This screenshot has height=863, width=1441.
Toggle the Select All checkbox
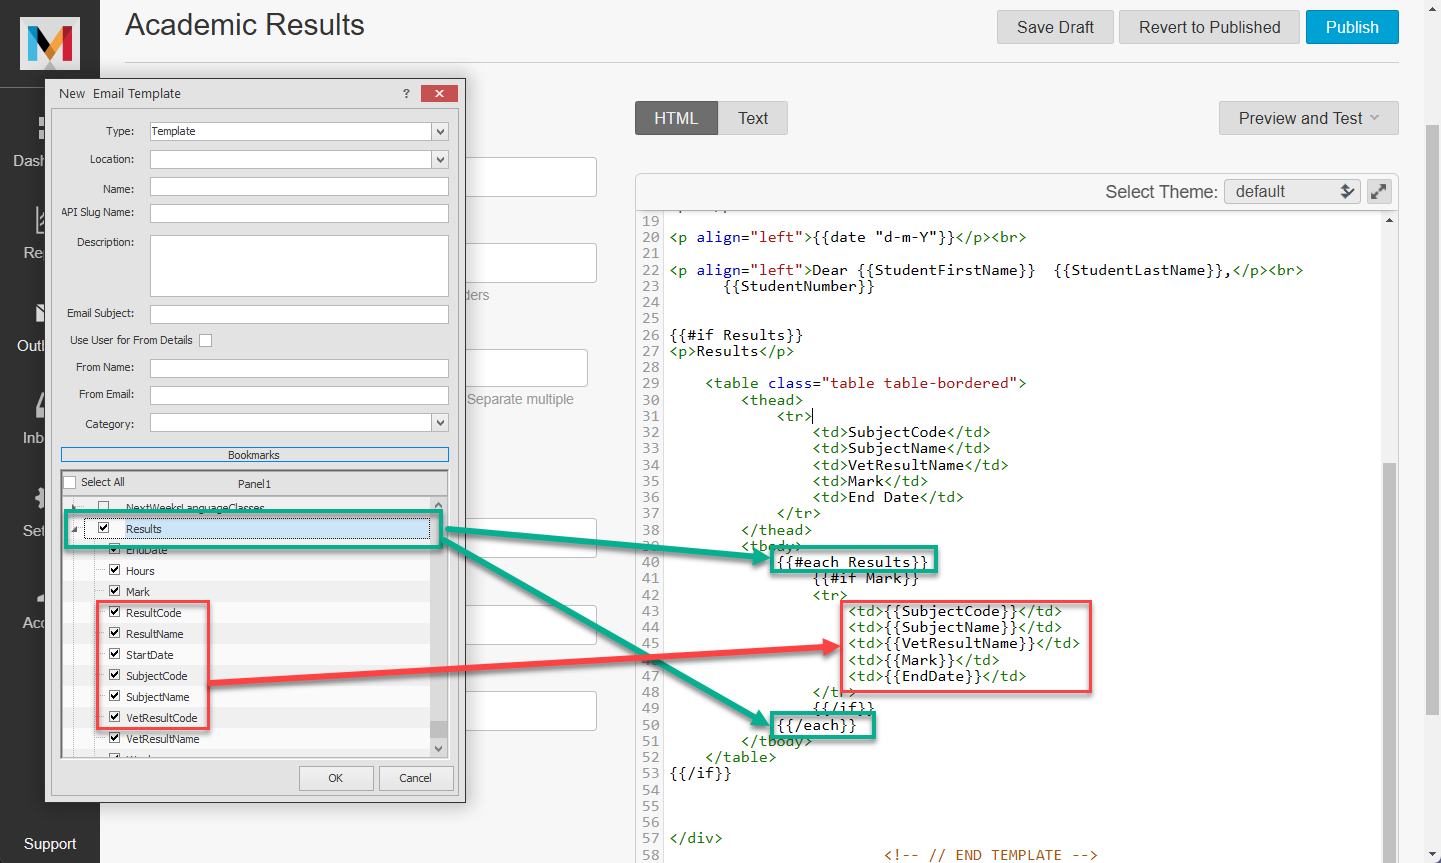[x=70, y=482]
